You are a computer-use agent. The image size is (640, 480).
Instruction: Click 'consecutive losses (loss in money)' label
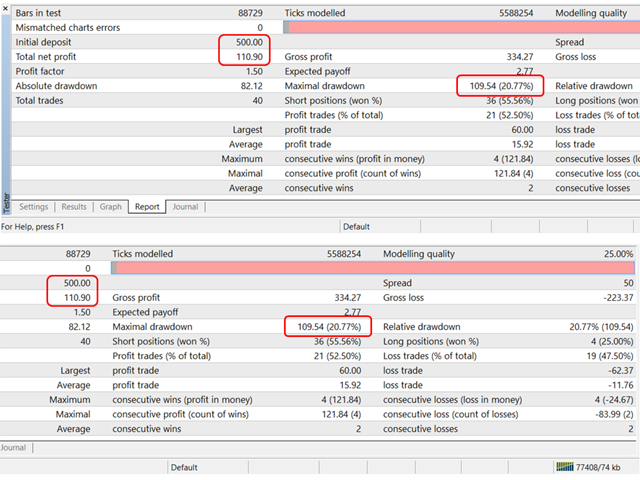[452, 400]
